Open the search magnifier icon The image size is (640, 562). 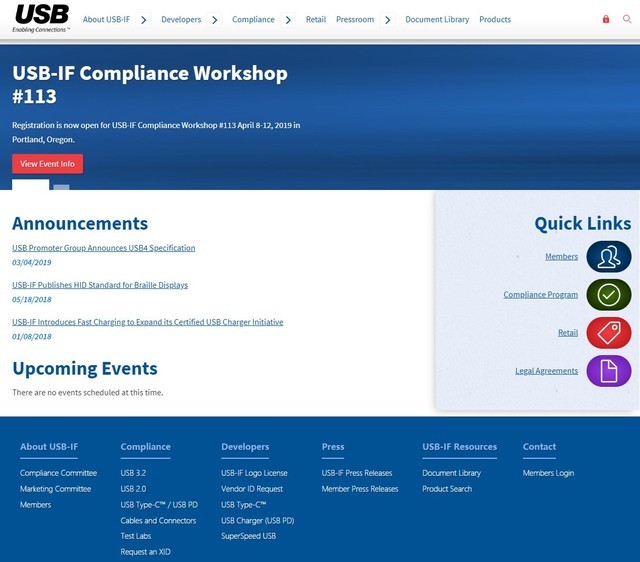[x=627, y=19]
